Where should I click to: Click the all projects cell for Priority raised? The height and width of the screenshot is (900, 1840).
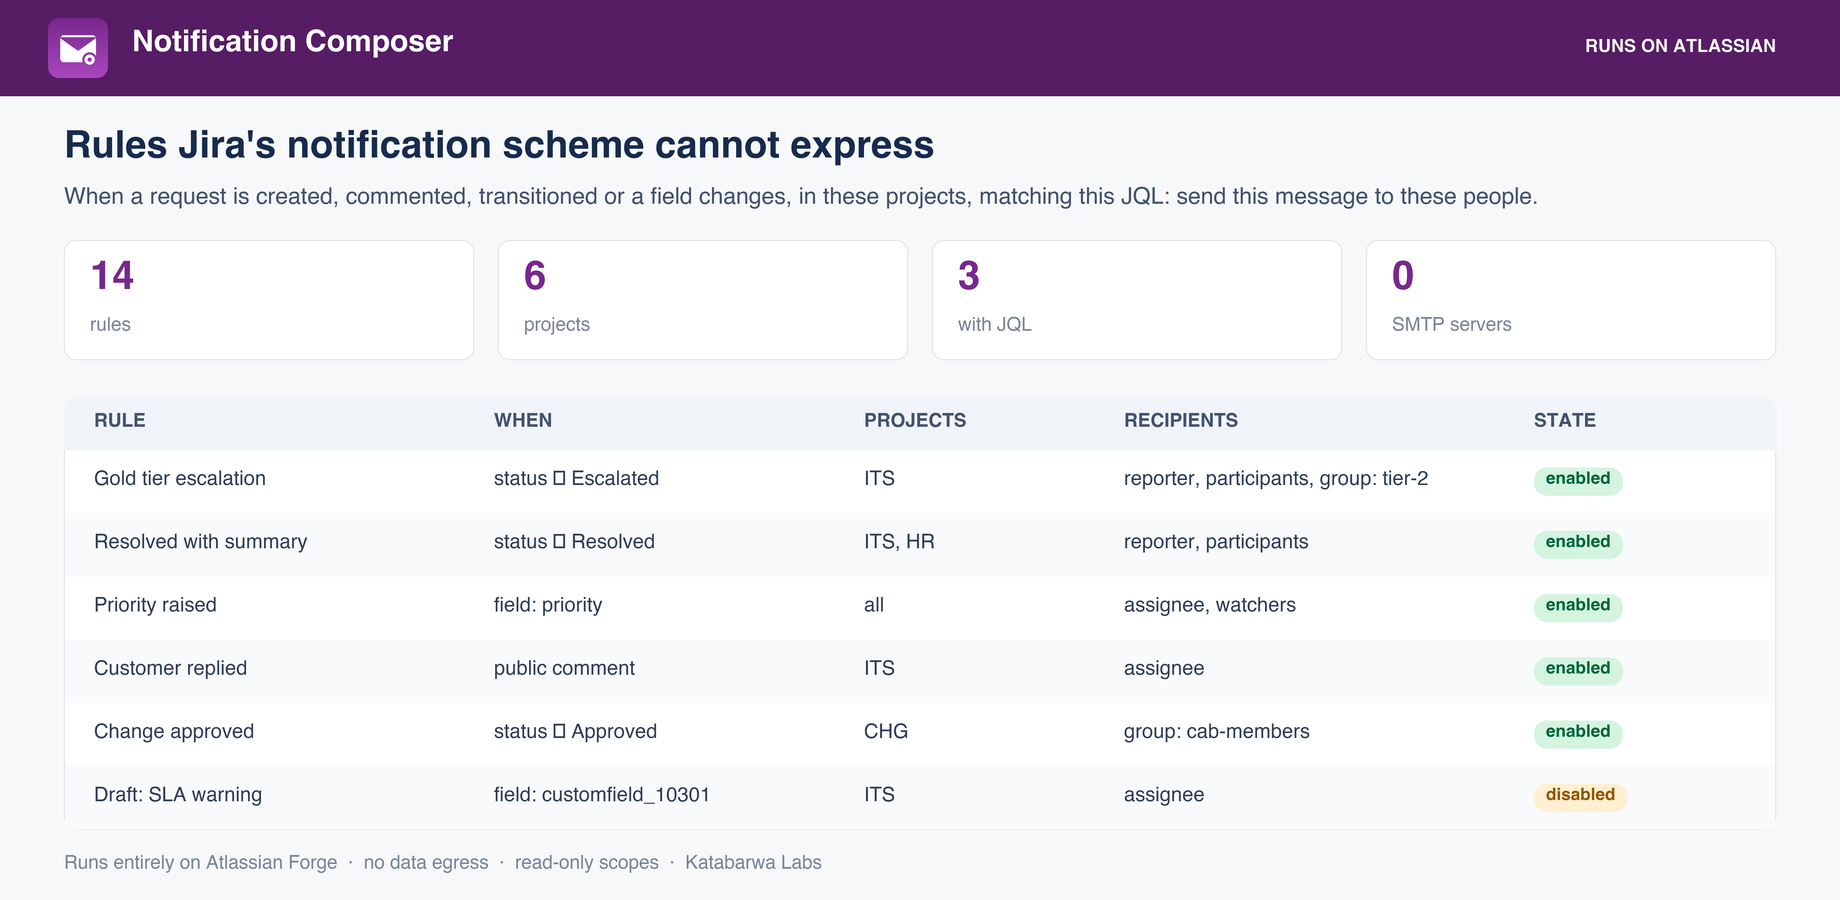(x=874, y=605)
